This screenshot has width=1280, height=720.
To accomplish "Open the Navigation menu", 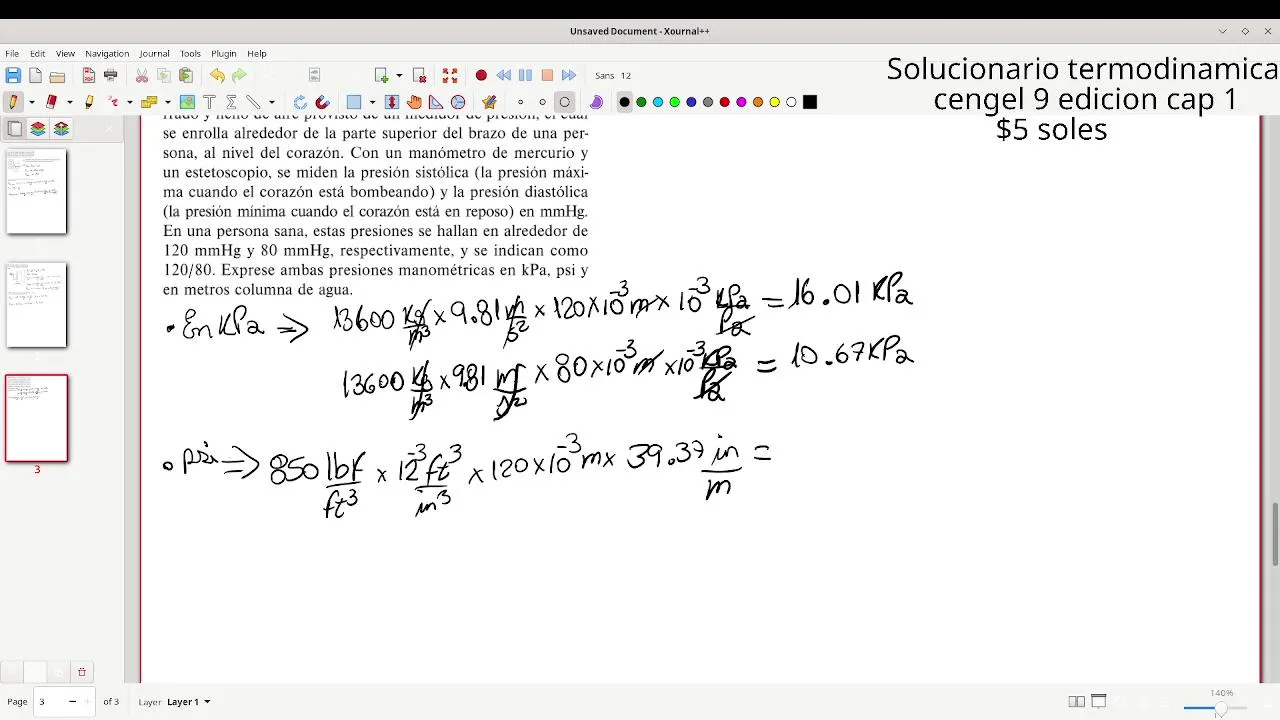I will (x=107, y=53).
